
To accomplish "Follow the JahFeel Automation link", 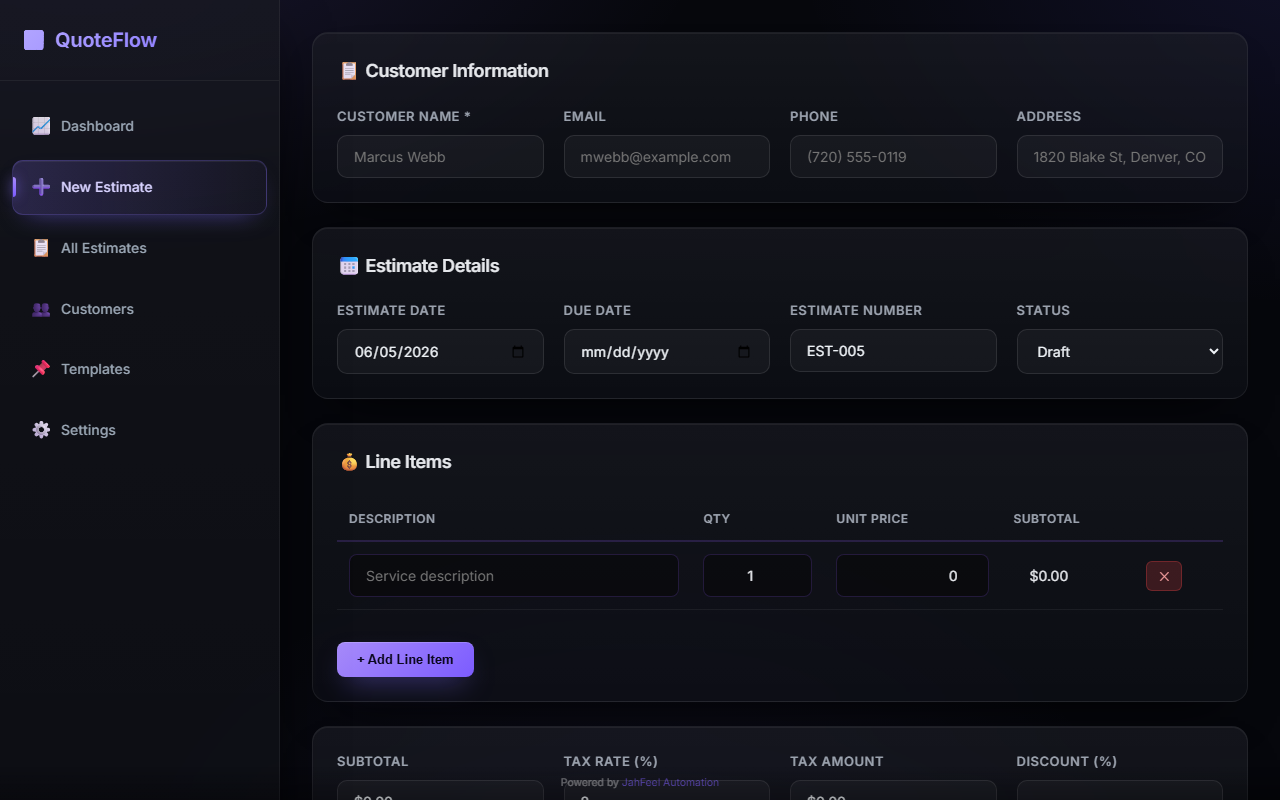I will coord(670,783).
